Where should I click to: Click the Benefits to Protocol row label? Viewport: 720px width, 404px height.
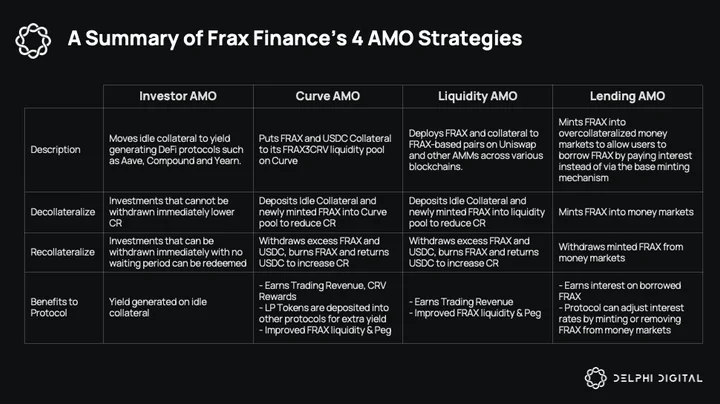point(54,307)
